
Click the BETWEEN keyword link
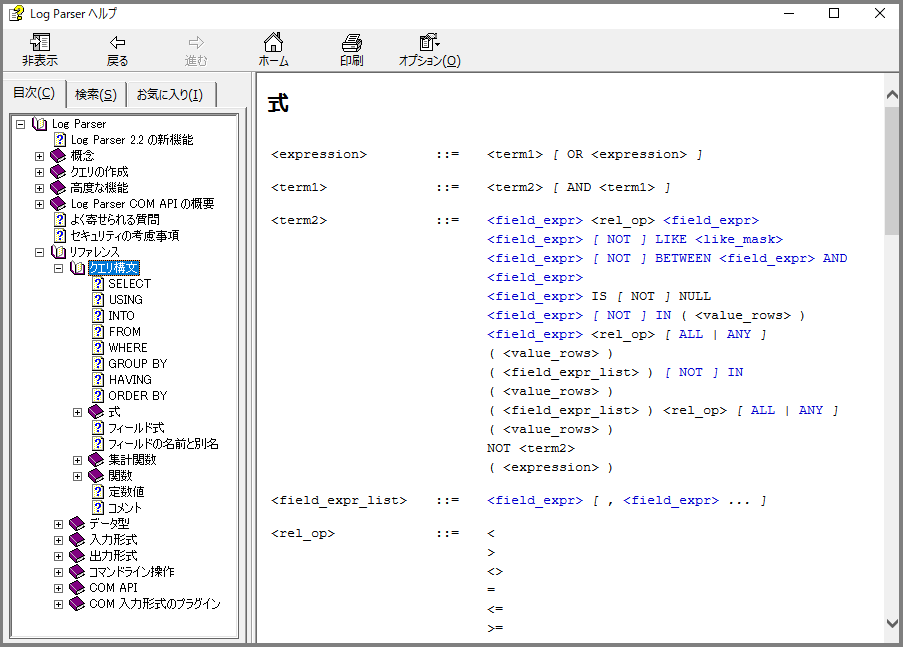(683, 258)
